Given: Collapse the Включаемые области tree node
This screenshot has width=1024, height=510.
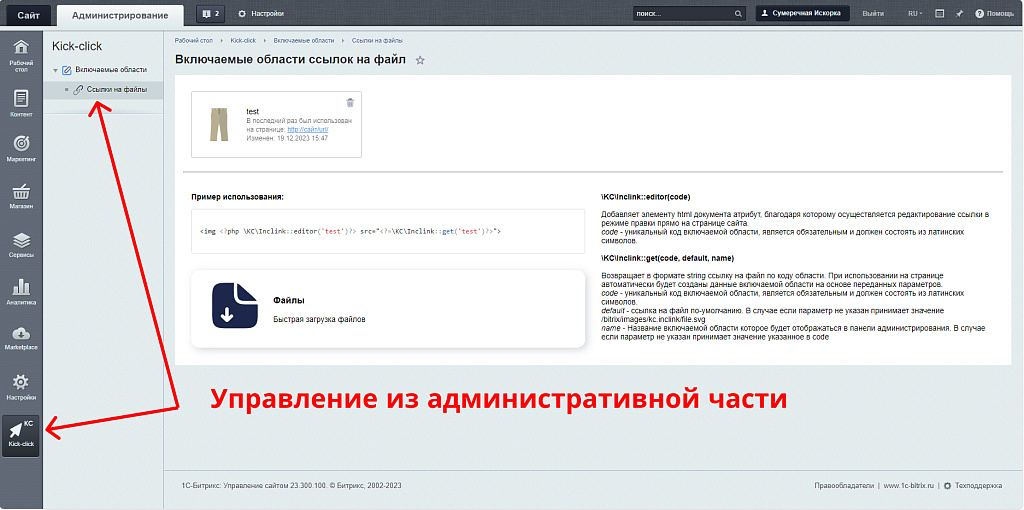Looking at the screenshot, I should pos(56,70).
